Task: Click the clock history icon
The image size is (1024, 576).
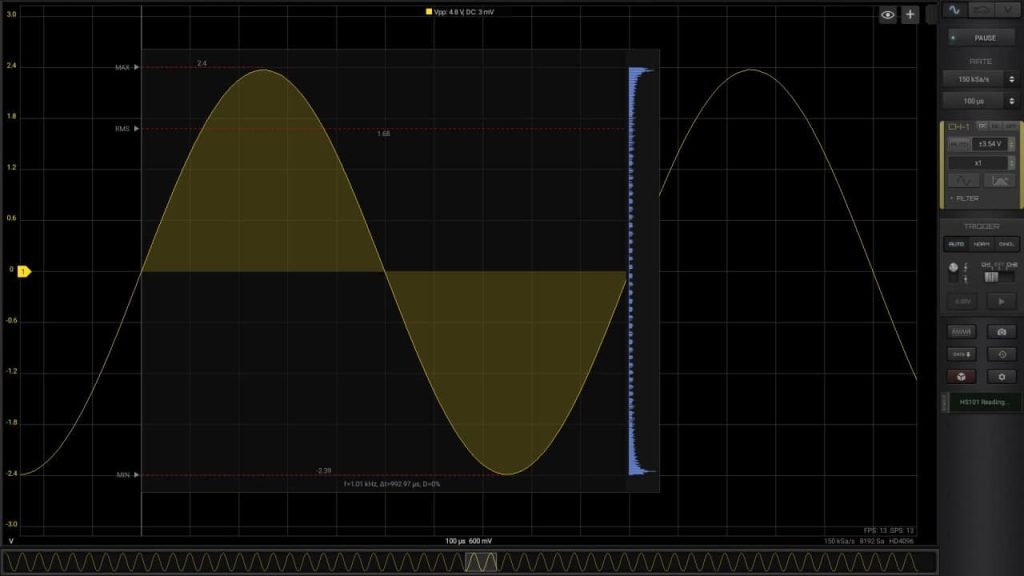Action: (1001, 354)
